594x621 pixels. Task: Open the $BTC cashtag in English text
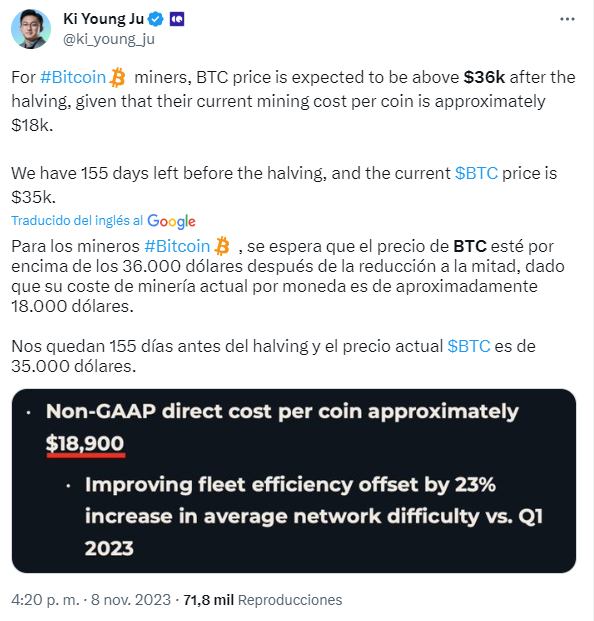[x=476, y=173]
